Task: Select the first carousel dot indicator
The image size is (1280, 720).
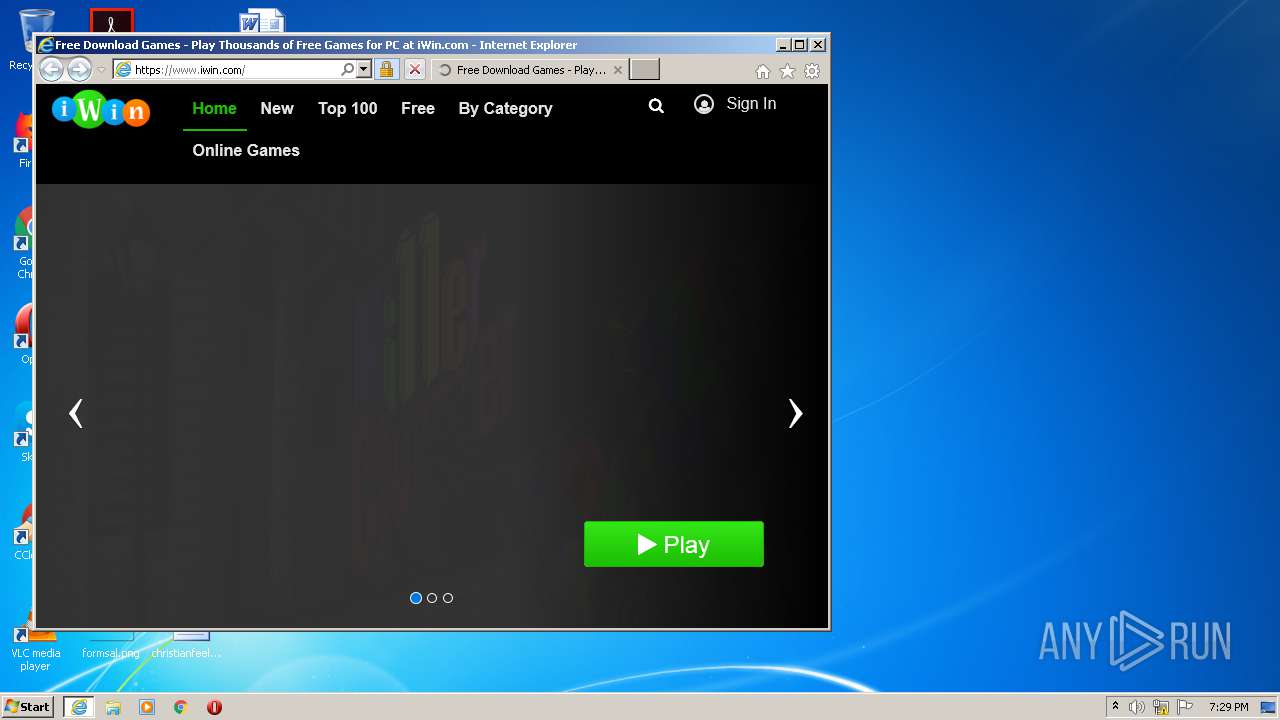Action: (x=416, y=598)
